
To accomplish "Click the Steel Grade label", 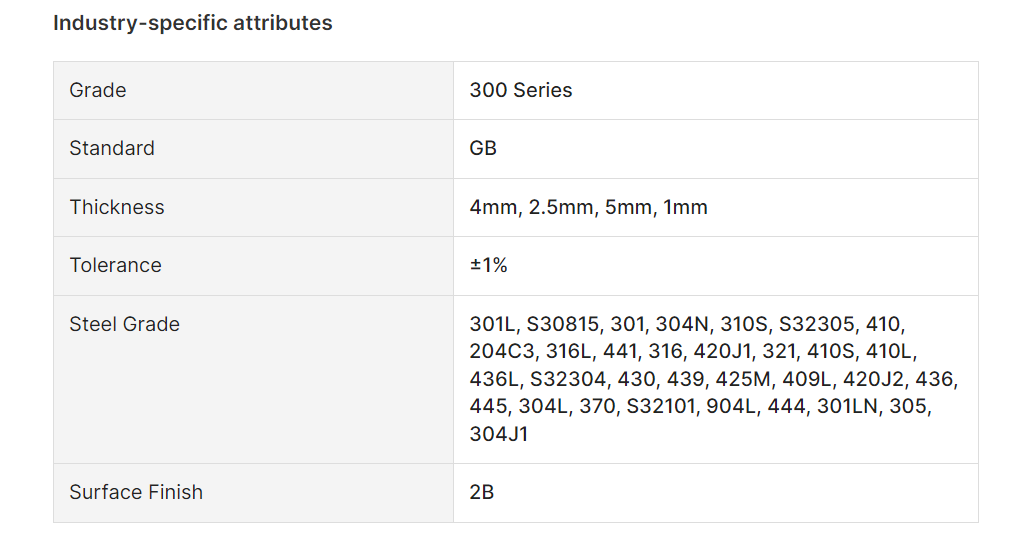I will point(125,324).
